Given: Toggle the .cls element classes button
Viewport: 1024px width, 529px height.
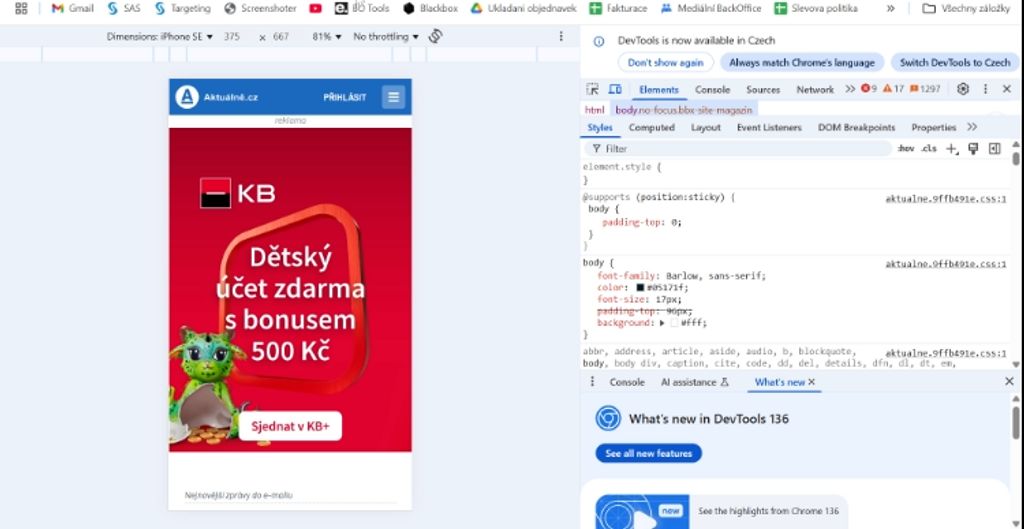Looking at the screenshot, I should coord(928,149).
